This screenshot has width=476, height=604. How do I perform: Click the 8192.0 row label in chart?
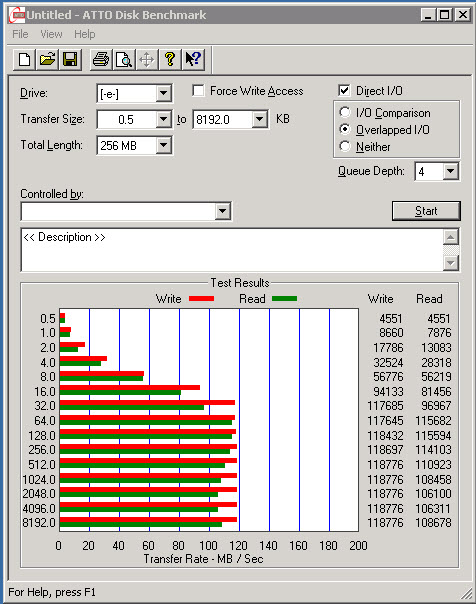39,523
